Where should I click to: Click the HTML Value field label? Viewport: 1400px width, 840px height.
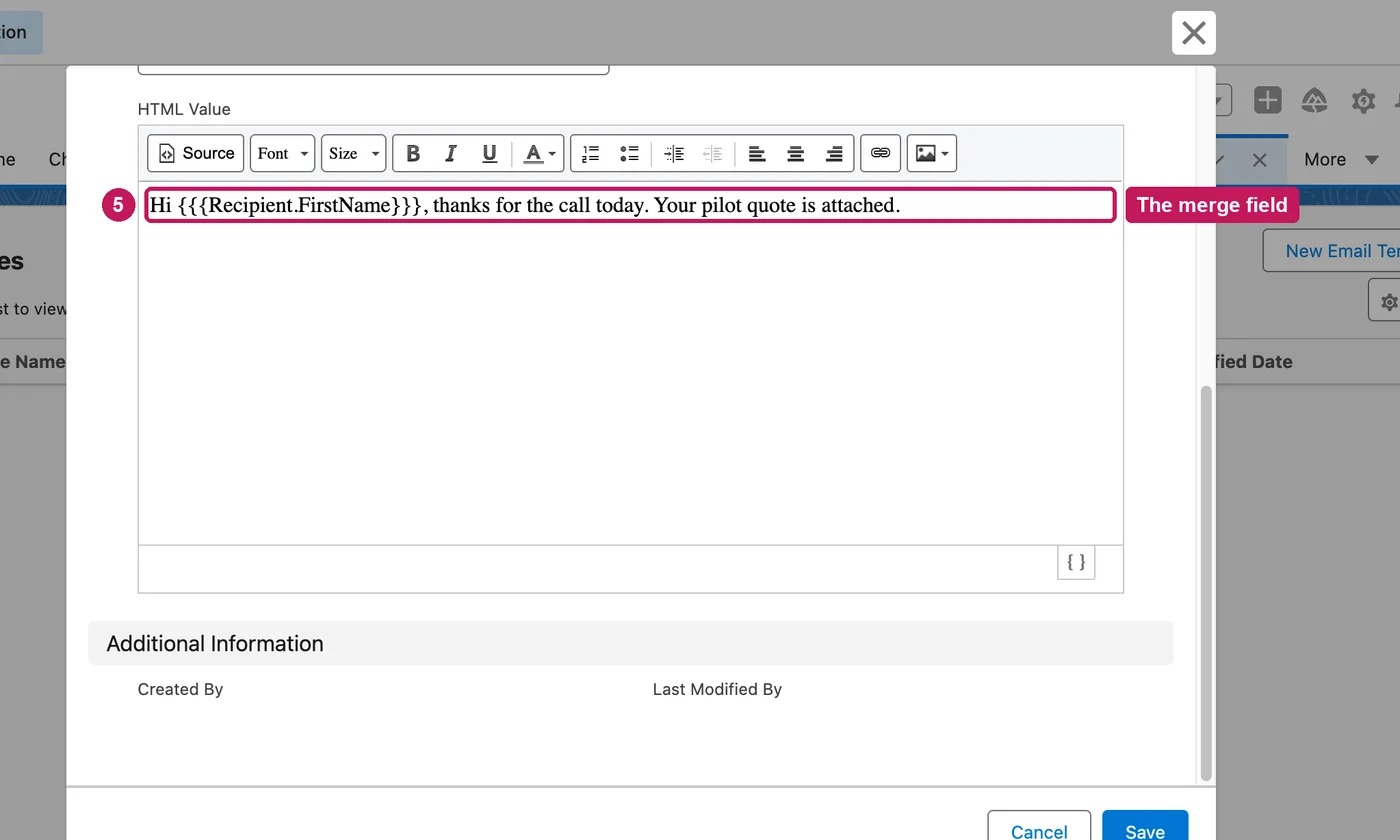click(184, 109)
